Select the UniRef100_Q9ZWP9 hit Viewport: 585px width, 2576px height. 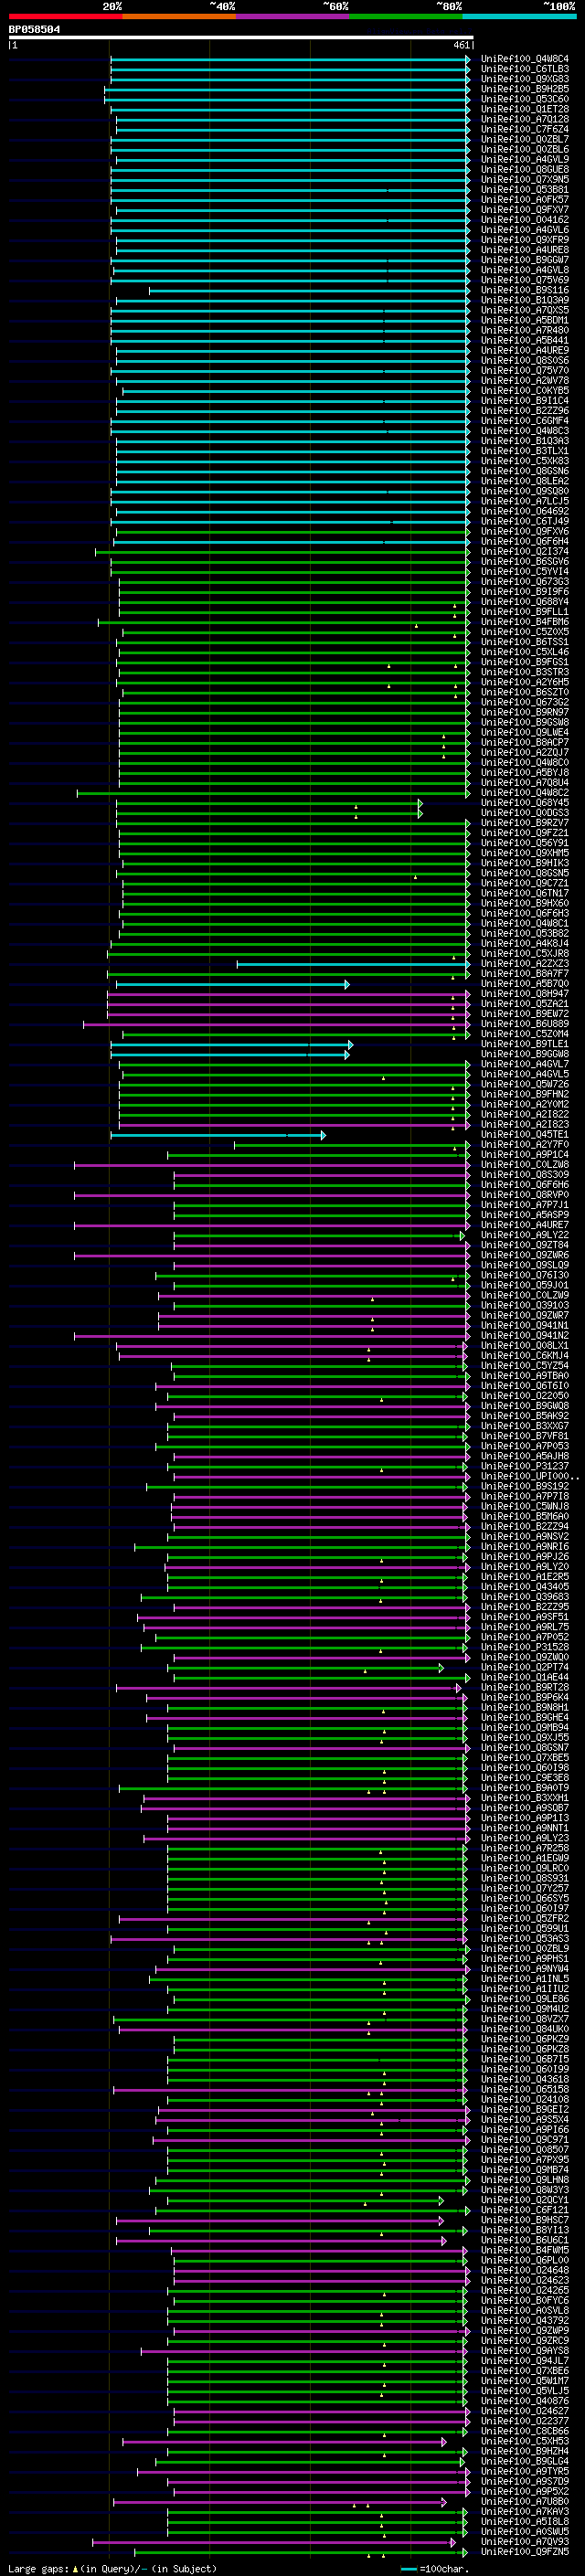pyautogui.click(x=524, y=2330)
